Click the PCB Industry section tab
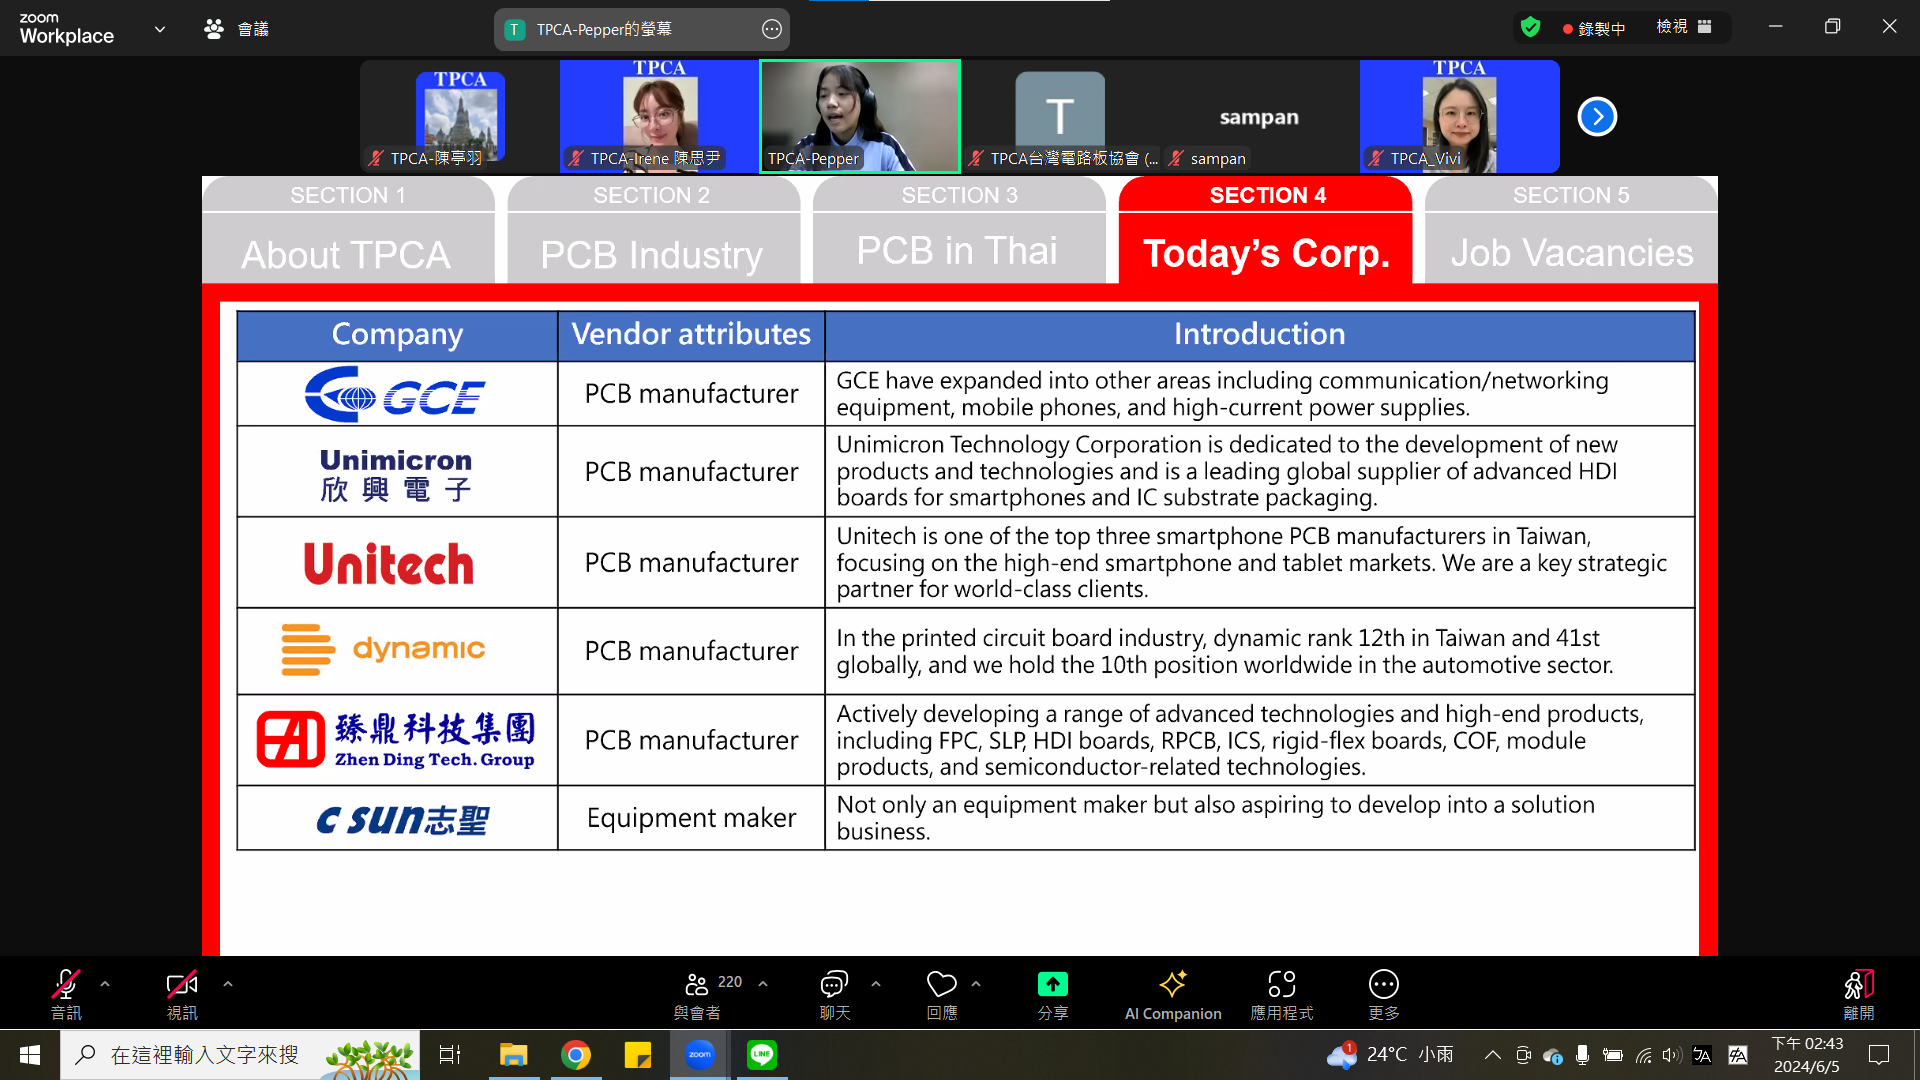Screen dimensions: 1920x1080 652,230
